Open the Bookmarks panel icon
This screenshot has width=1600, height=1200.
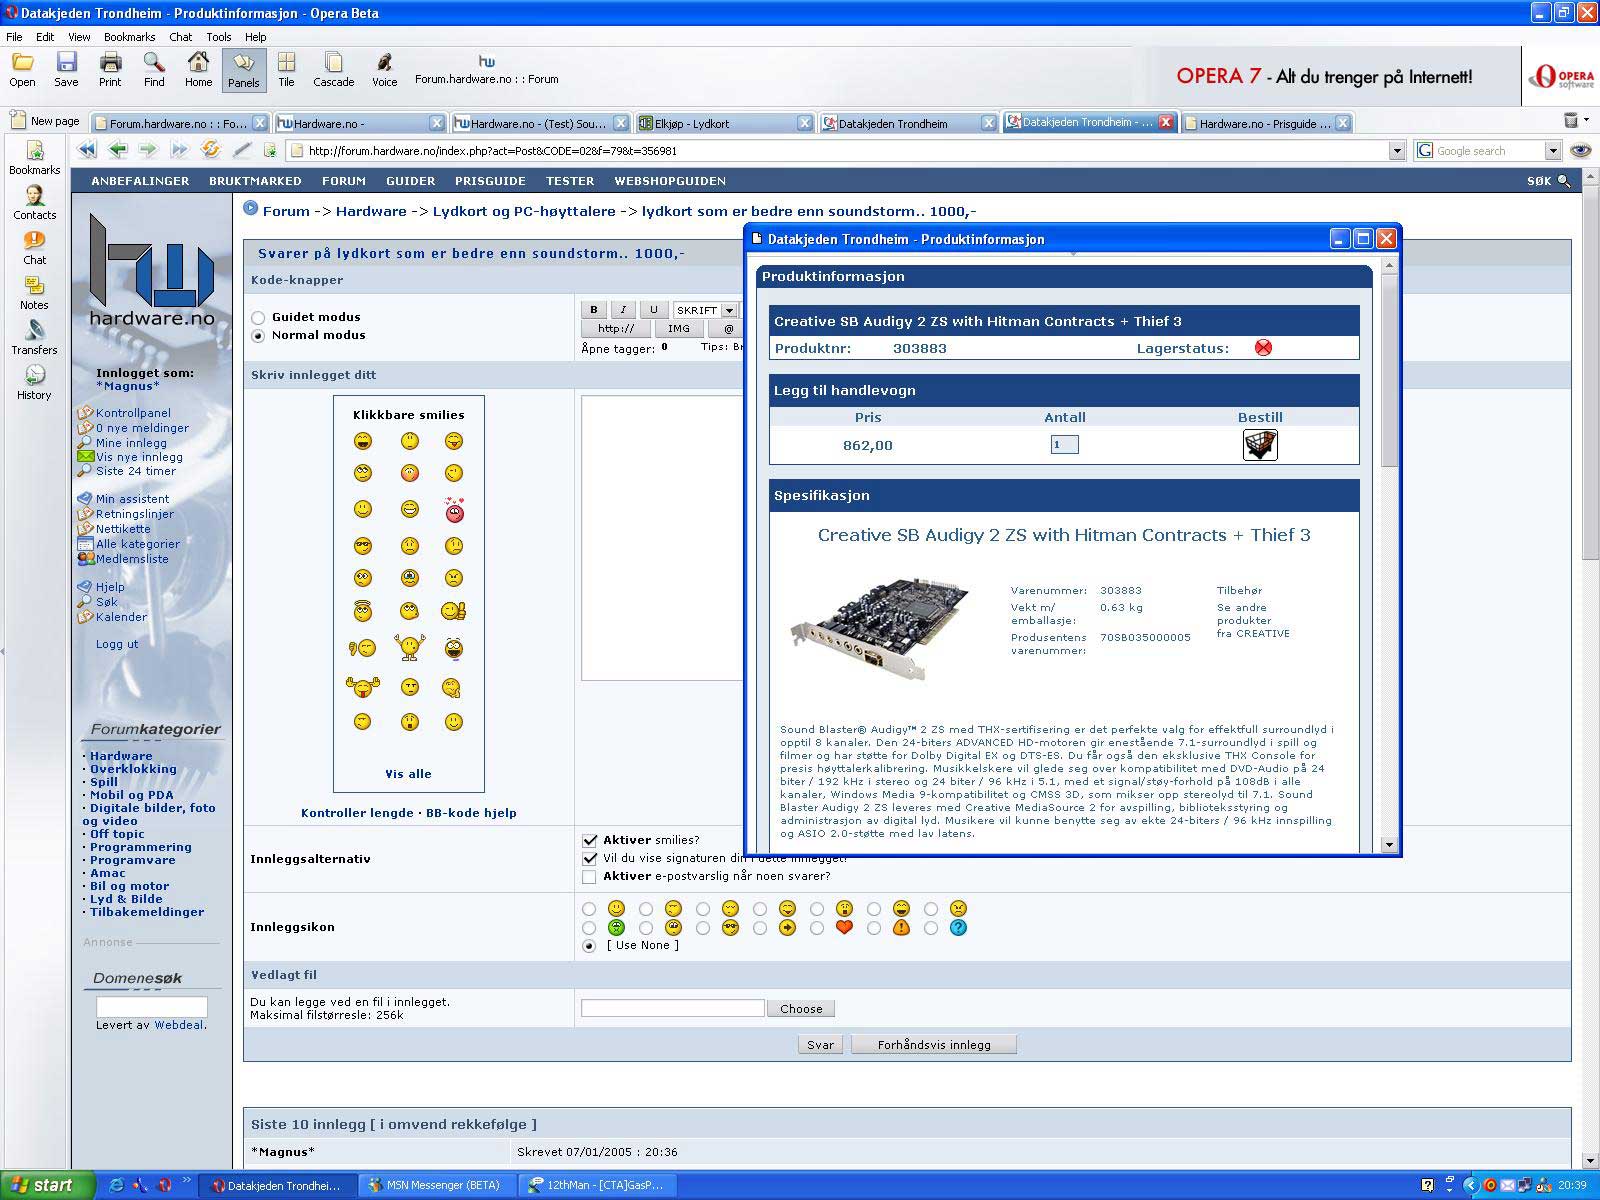pyautogui.click(x=34, y=158)
